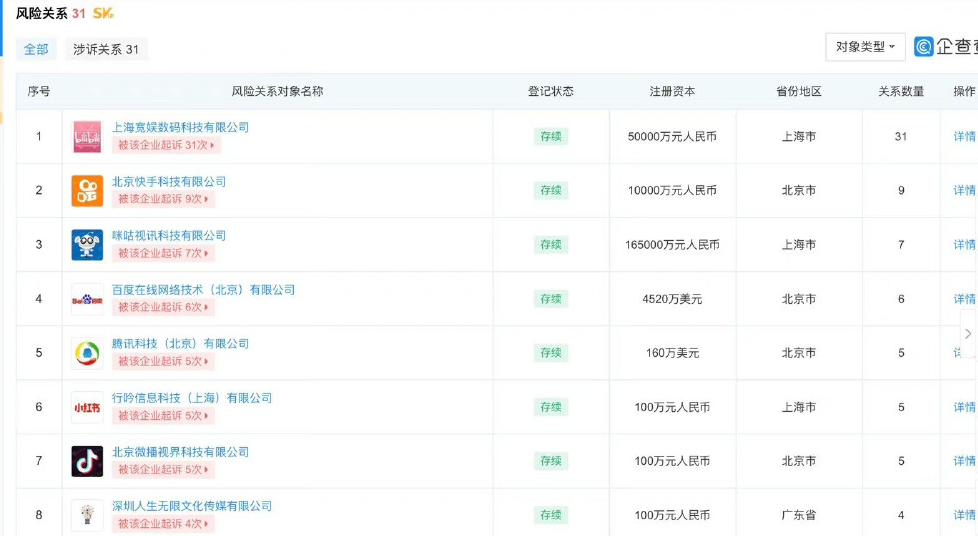Click the 深圳人生无限文化传媒 logo

click(87, 515)
